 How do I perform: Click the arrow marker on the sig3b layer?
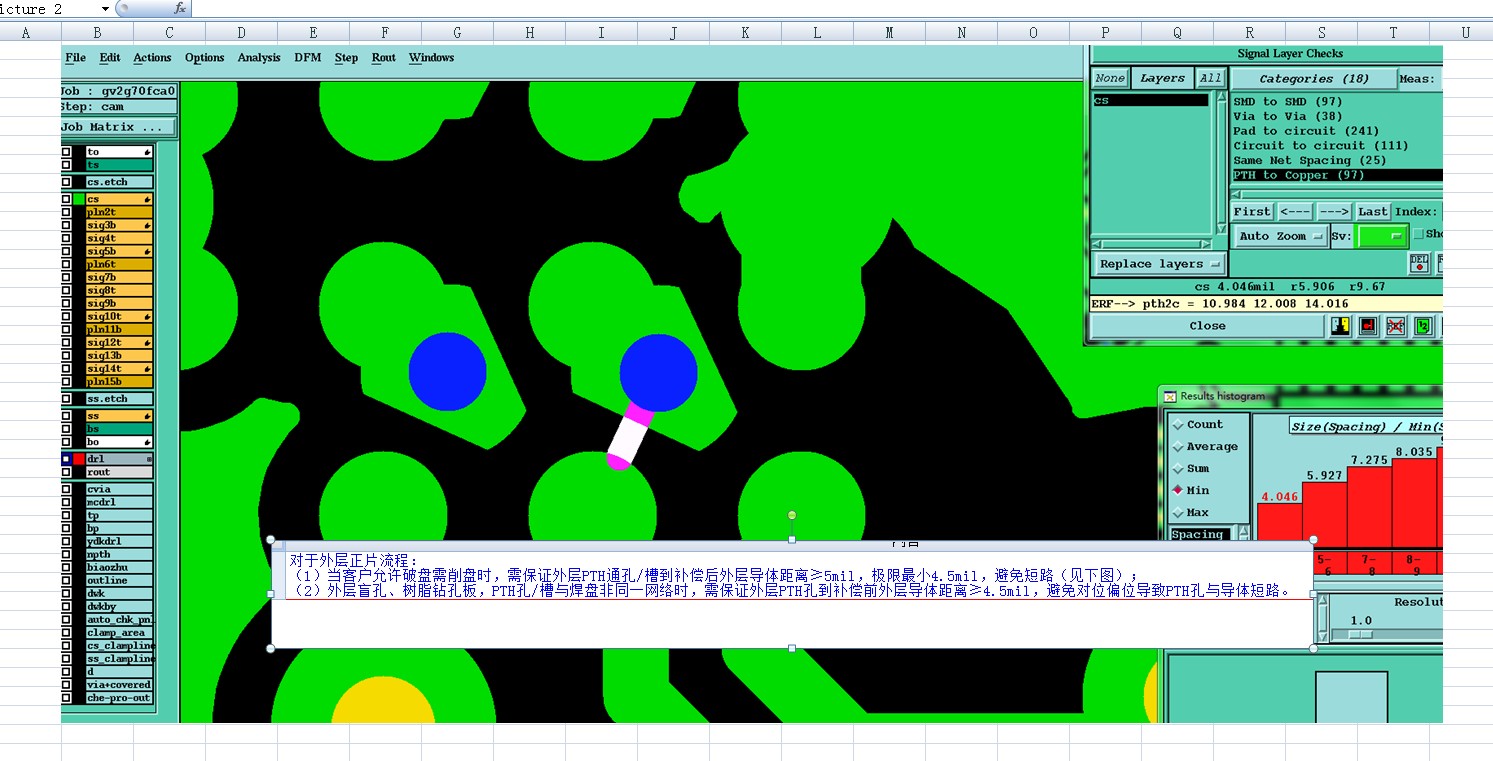coord(147,225)
